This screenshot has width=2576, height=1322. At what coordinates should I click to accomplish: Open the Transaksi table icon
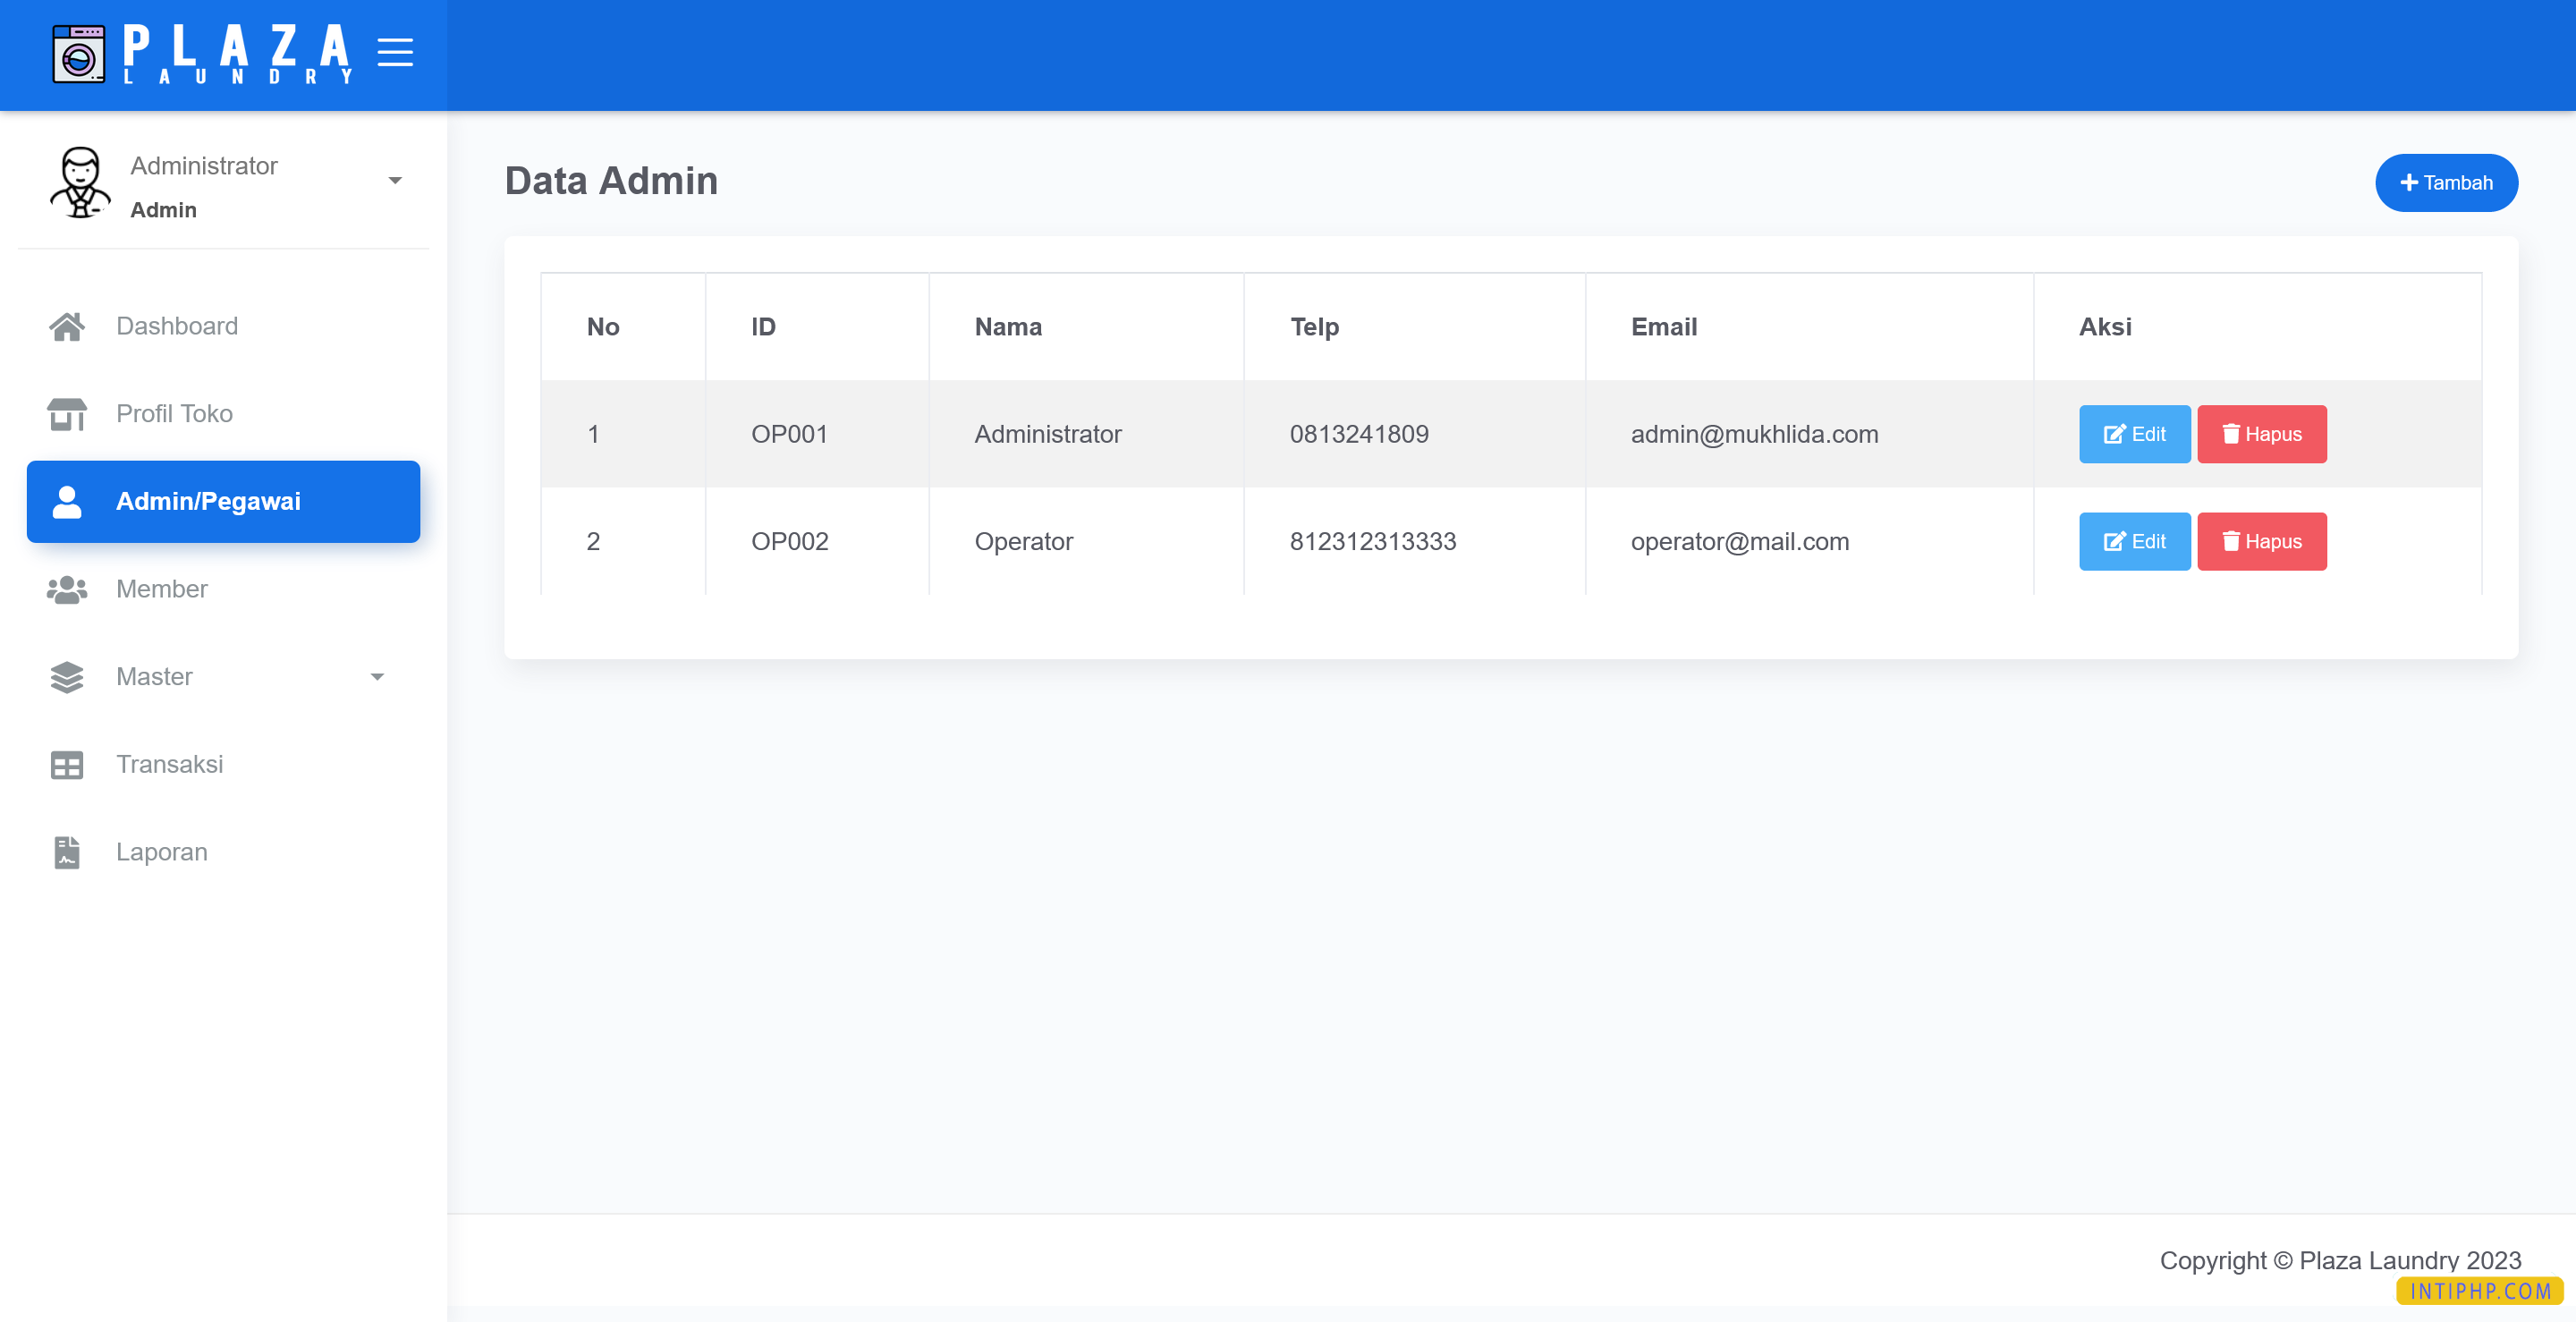click(x=66, y=764)
